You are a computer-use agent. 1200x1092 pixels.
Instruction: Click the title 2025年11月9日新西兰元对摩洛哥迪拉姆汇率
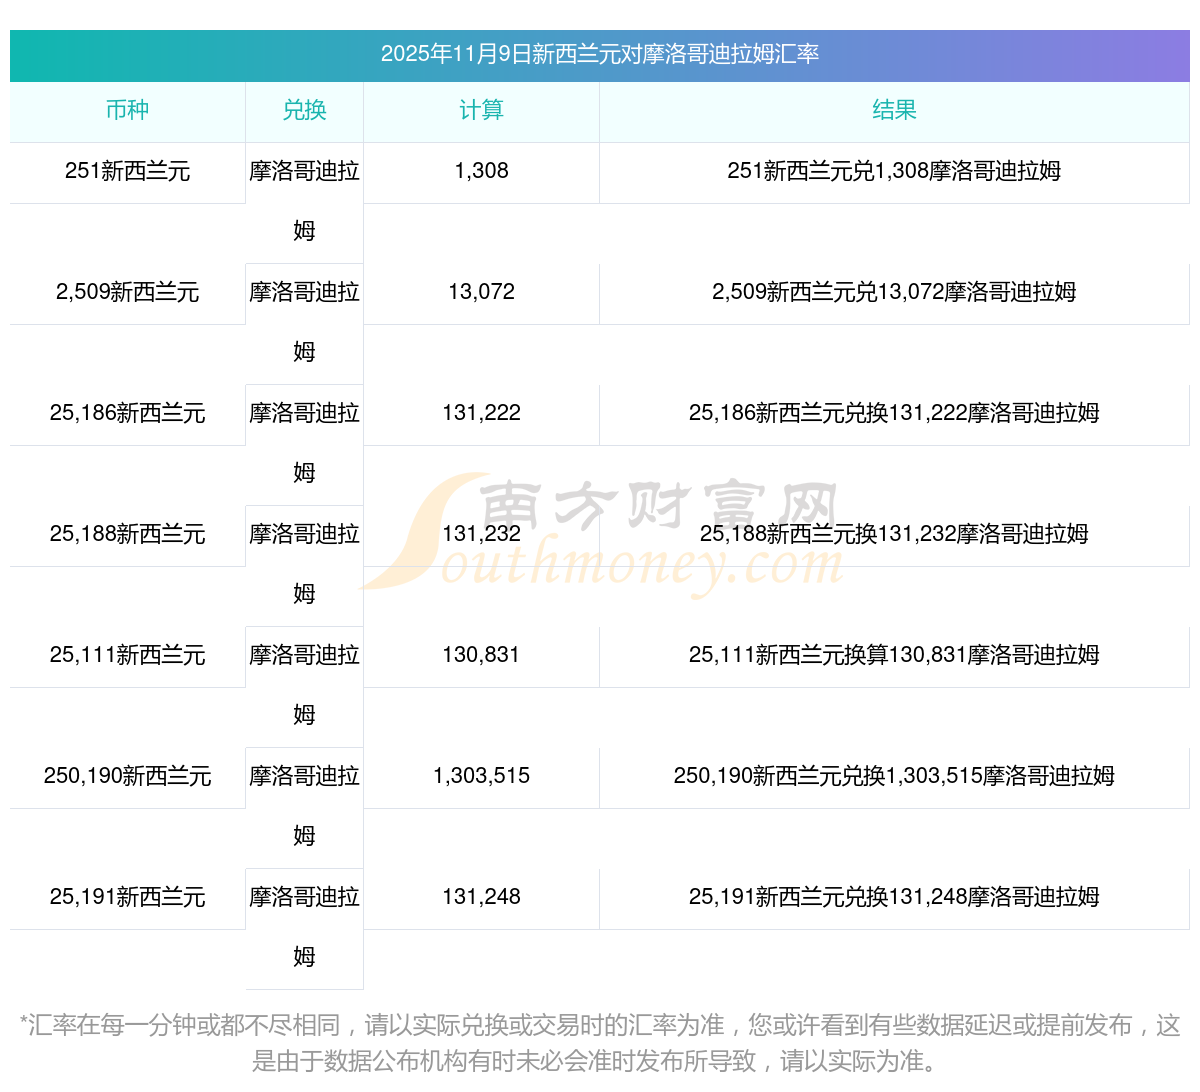(600, 54)
